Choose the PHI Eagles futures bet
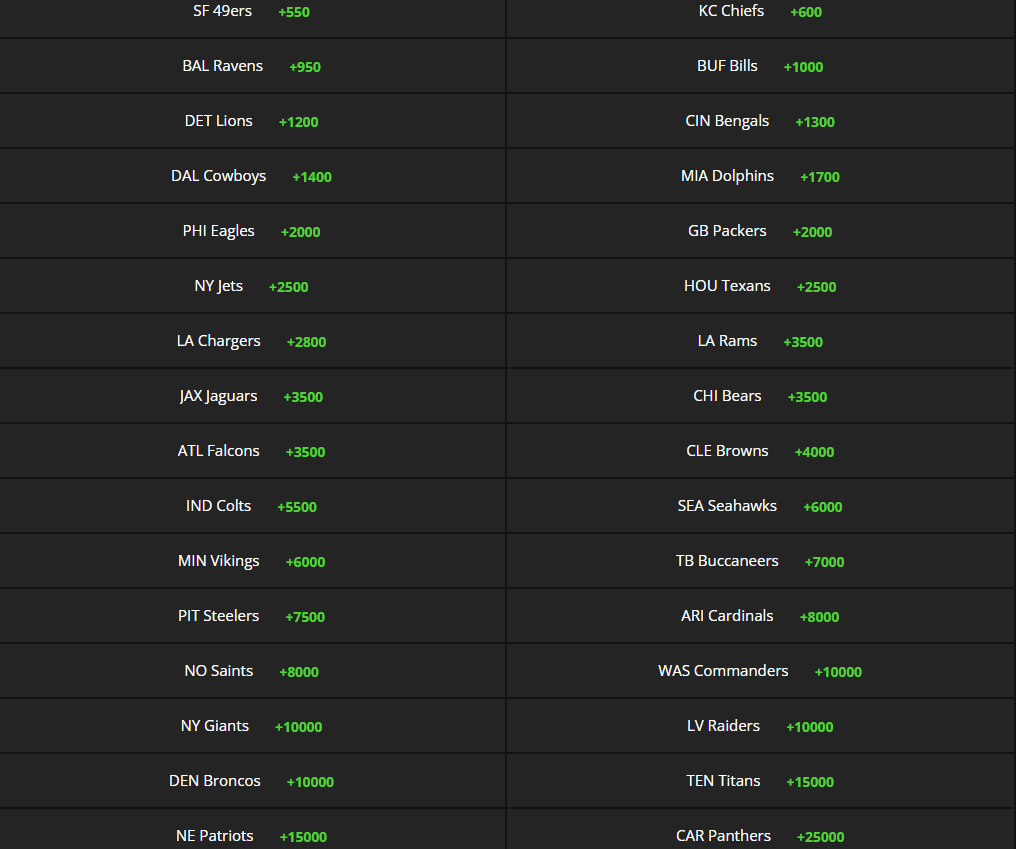Image resolution: width=1016 pixels, height=849 pixels. click(252, 231)
